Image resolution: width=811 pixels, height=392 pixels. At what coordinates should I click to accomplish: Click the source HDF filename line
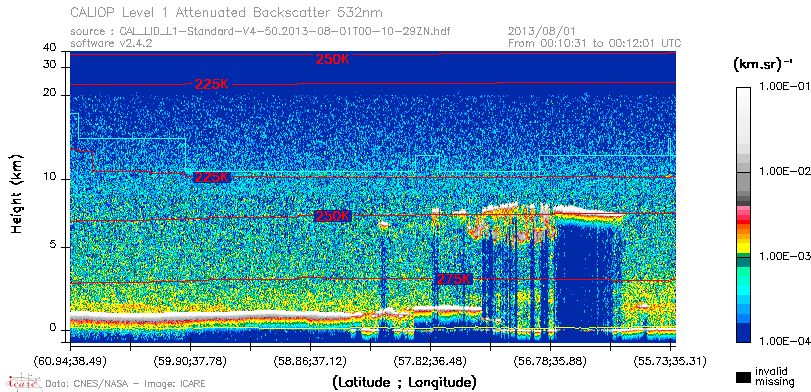pyautogui.click(x=260, y=32)
